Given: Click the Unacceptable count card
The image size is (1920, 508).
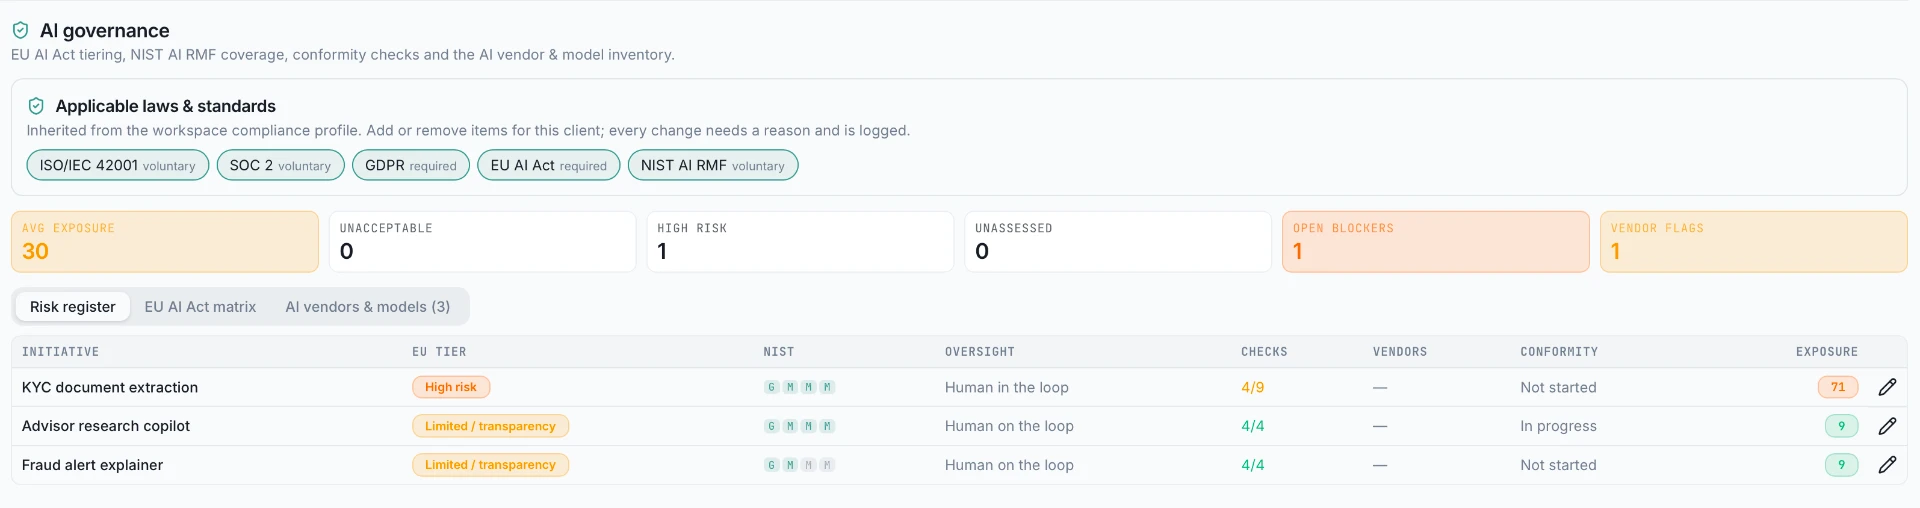Looking at the screenshot, I should (x=482, y=241).
